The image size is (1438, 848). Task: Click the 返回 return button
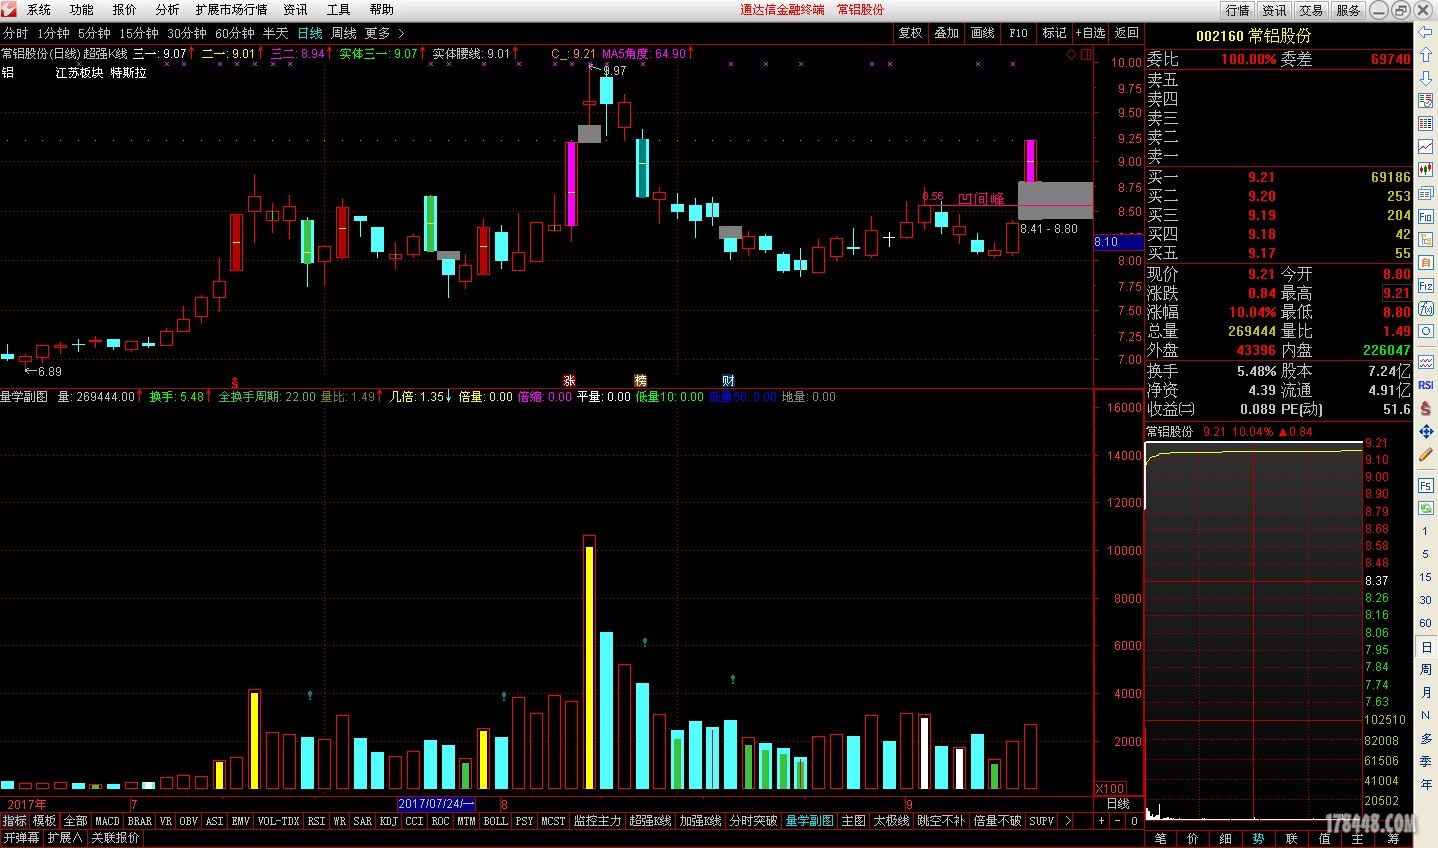point(1127,33)
